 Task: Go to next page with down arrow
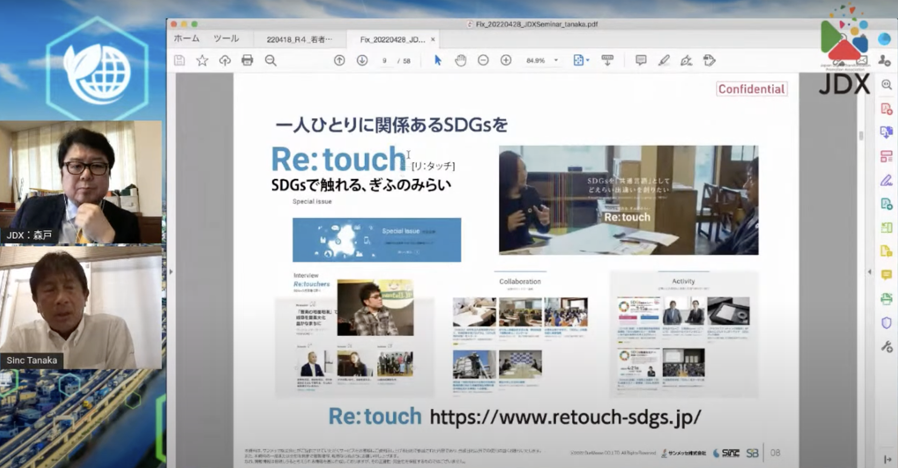362,60
